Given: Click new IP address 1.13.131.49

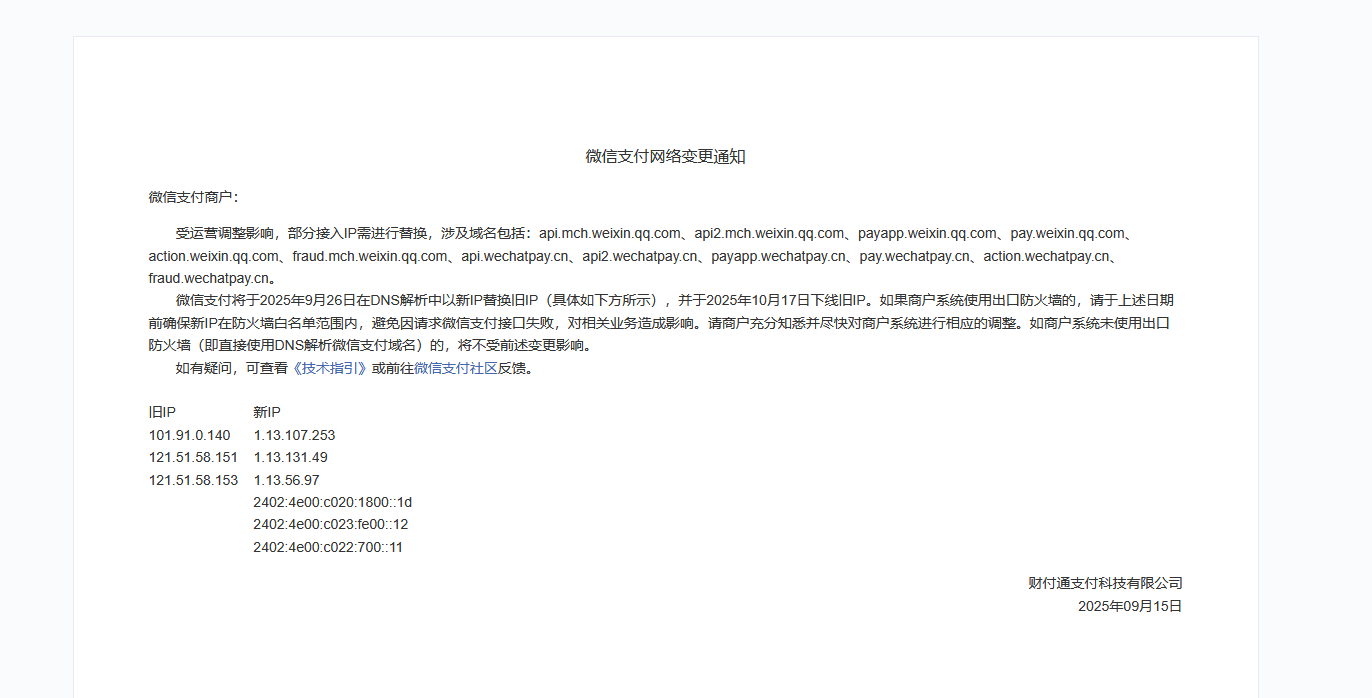Looking at the screenshot, I should 290,457.
